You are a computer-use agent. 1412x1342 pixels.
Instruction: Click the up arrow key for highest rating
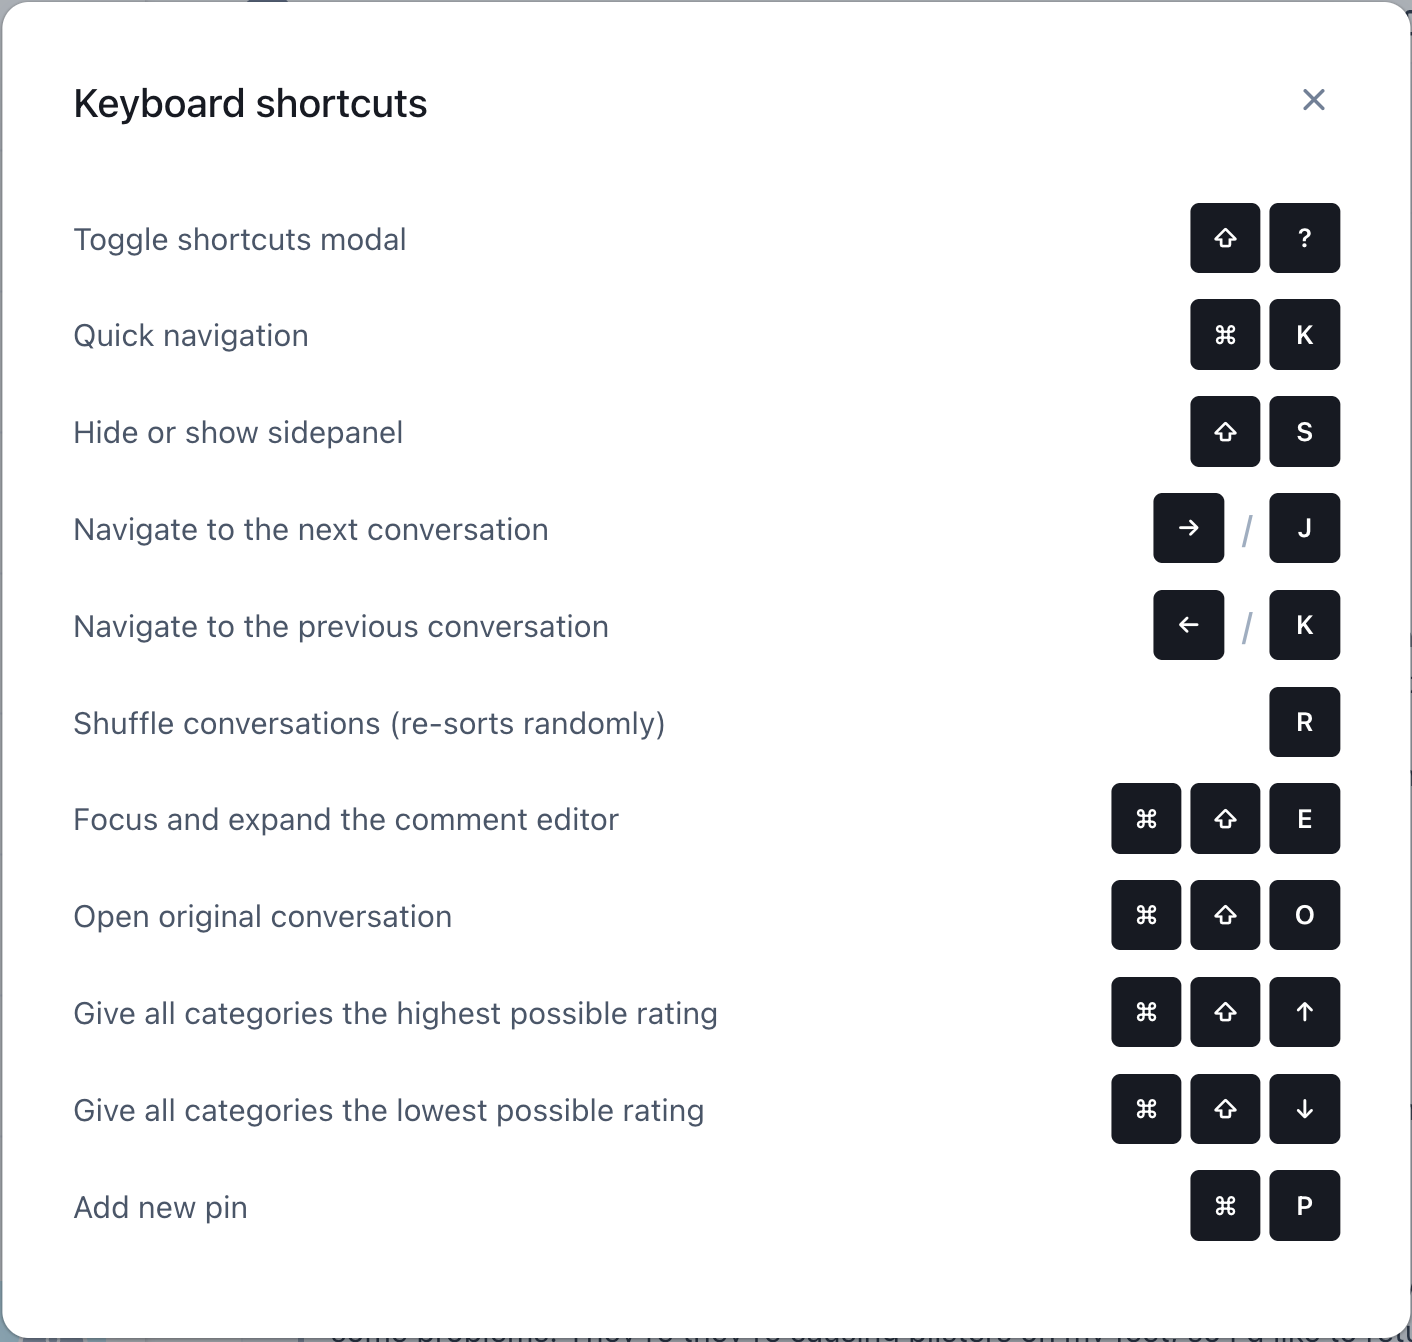click(1304, 1012)
